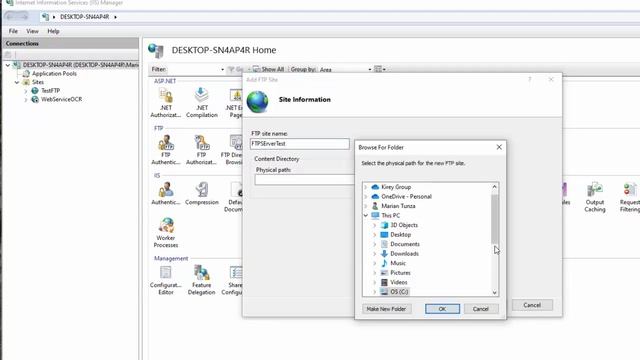This screenshot has height=360, width=640.
Task: Open the Configuration Editor icon
Action: 165,280
